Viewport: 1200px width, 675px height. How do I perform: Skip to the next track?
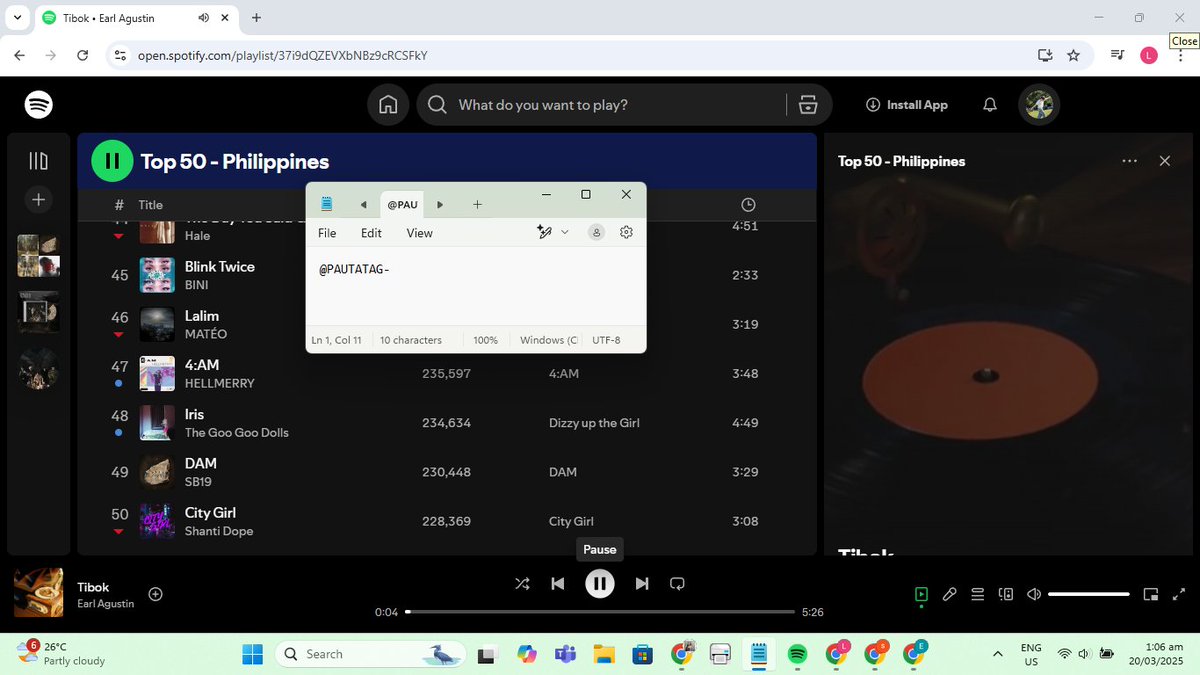[x=642, y=584]
